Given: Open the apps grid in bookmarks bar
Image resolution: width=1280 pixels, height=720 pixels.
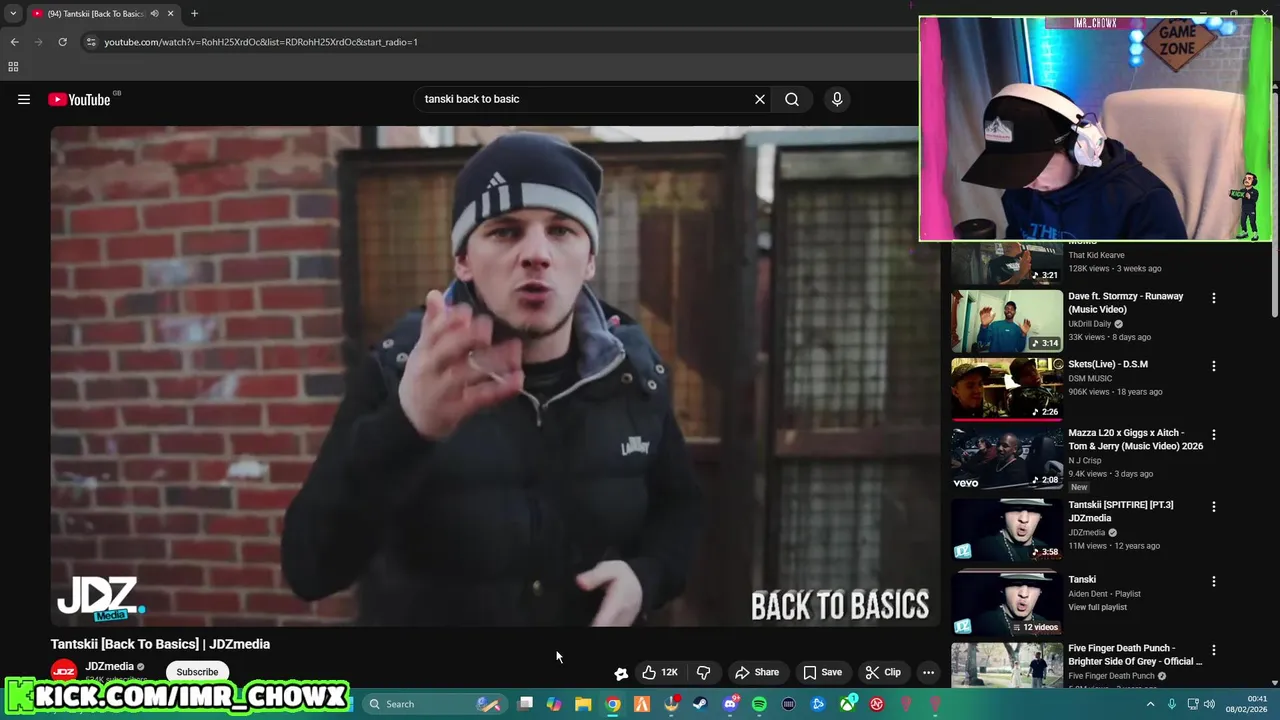Looking at the screenshot, I should [x=13, y=67].
